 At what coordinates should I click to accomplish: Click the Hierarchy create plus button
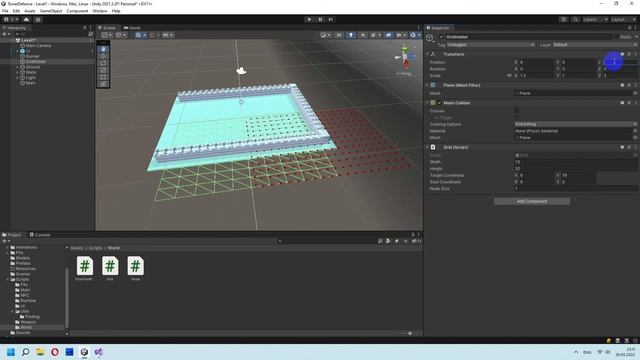pos(6,34)
